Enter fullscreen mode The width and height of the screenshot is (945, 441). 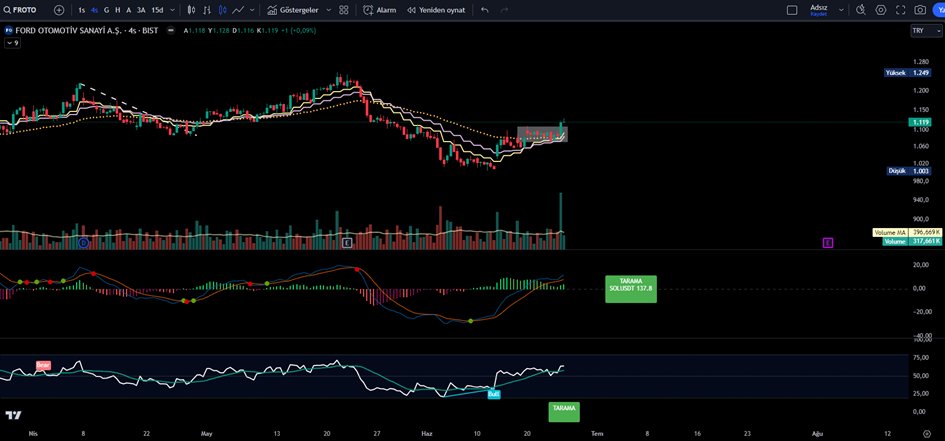click(900, 10)
